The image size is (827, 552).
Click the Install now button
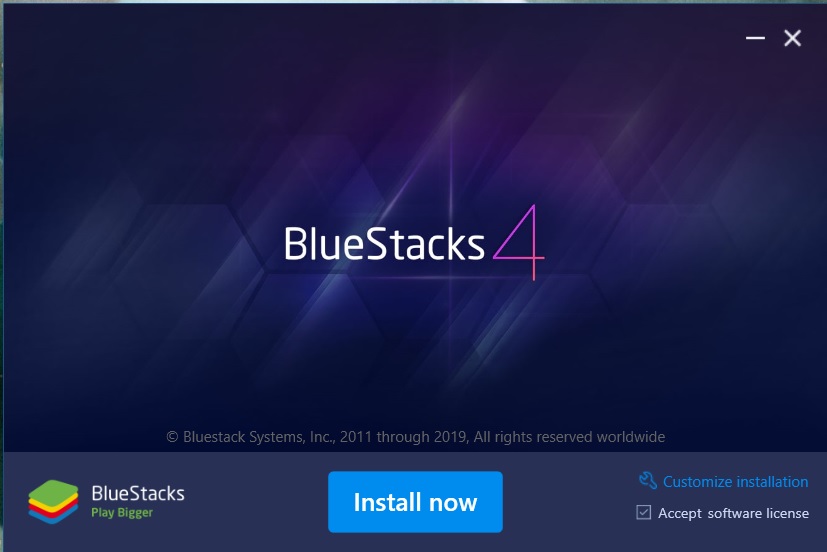(415, 501)
